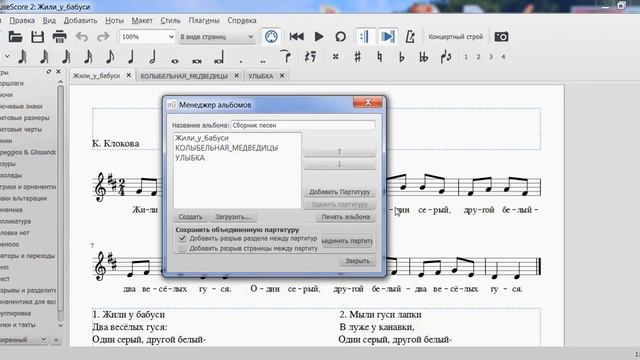The image size is (640, 360).
Task: Insert a rest
Action: click(x=311, y=57)
